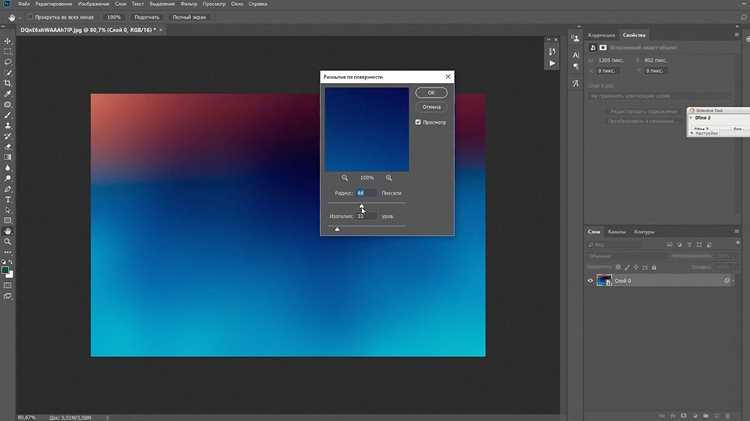Viewport: 750px width, 421px height.
Task: Select the Type tool
Action: tap(8, 199)
